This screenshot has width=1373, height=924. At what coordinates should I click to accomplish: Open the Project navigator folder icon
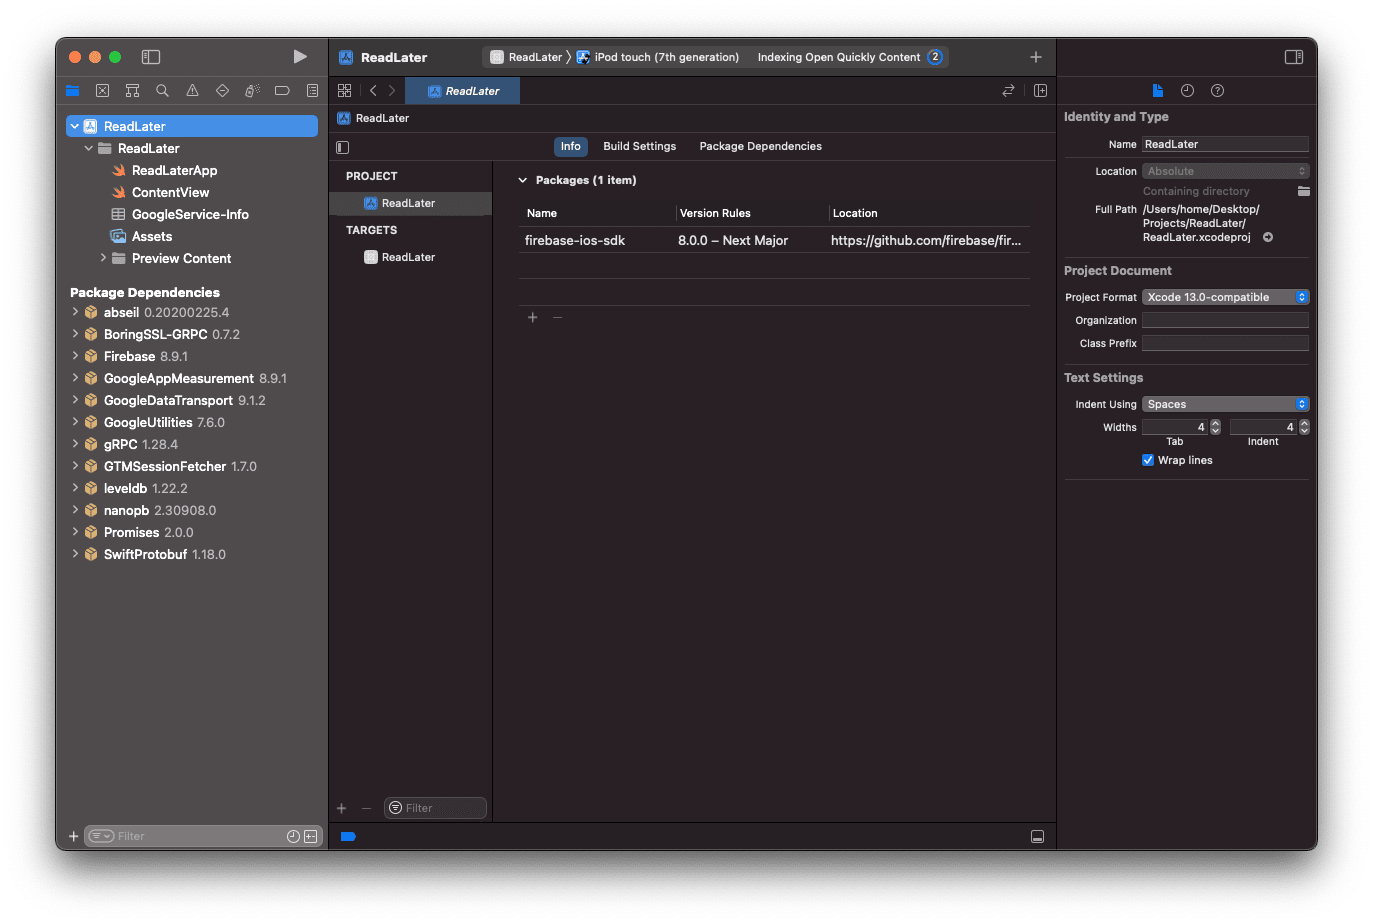tap(72, 91)
